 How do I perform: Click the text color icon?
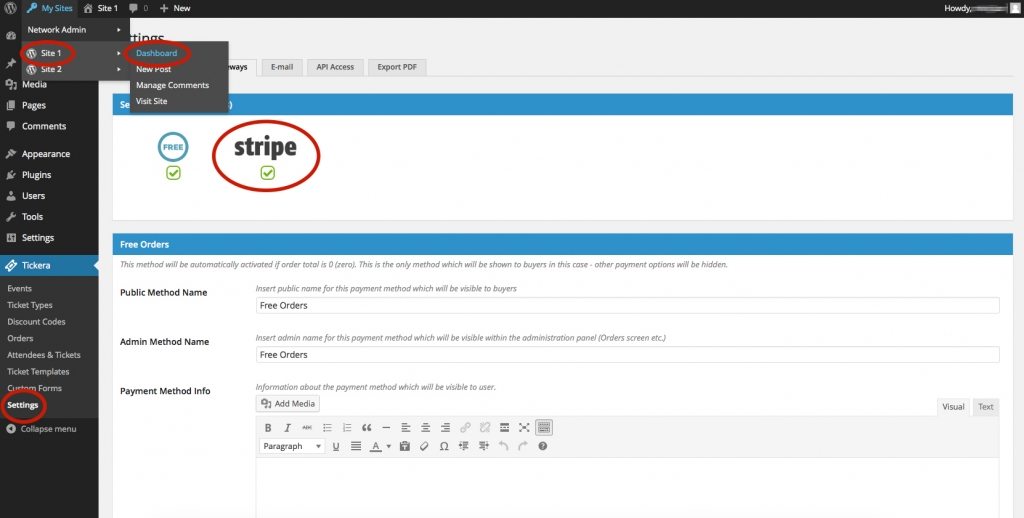[376, 446]
